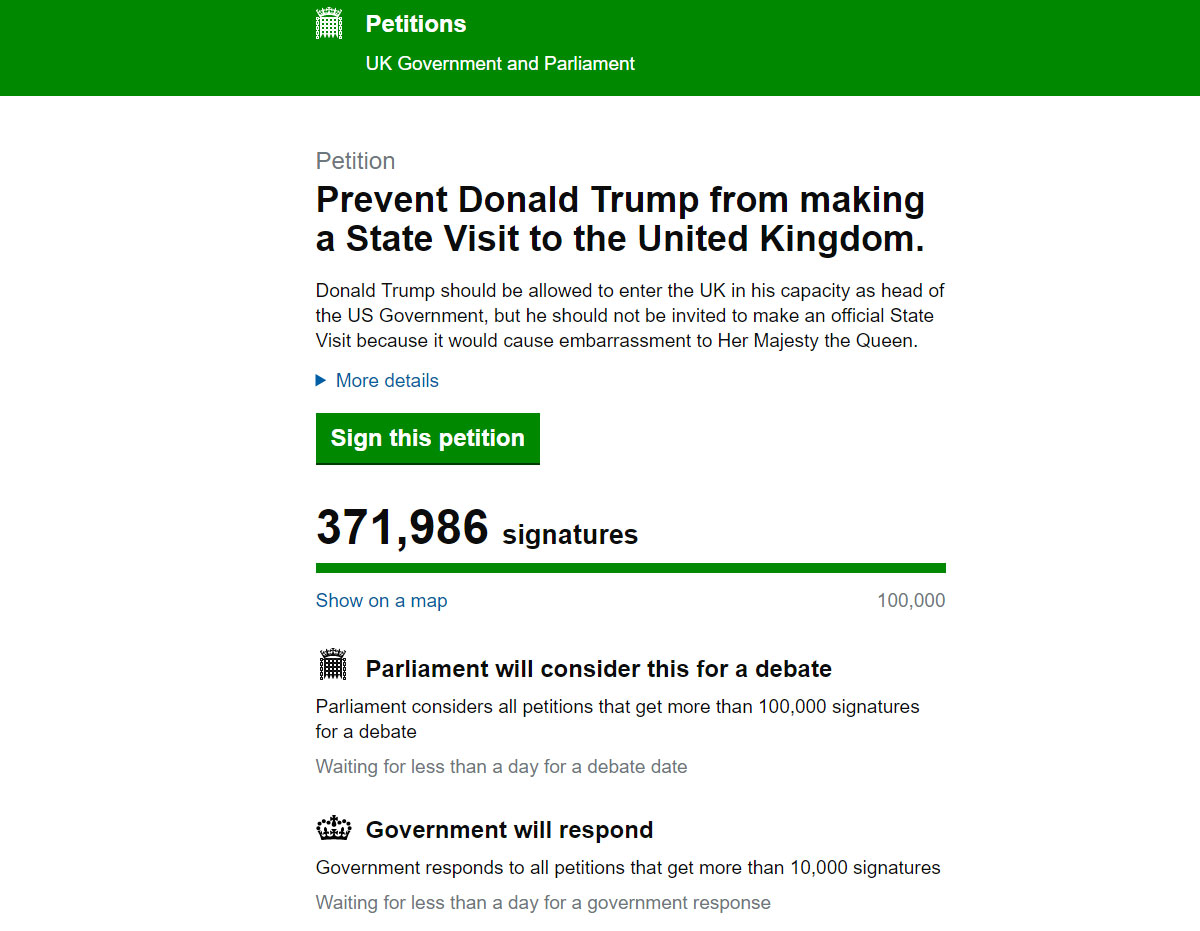
Task: Click the Parliament will consider this for a debate heading
Action: (x=599, y=668)
